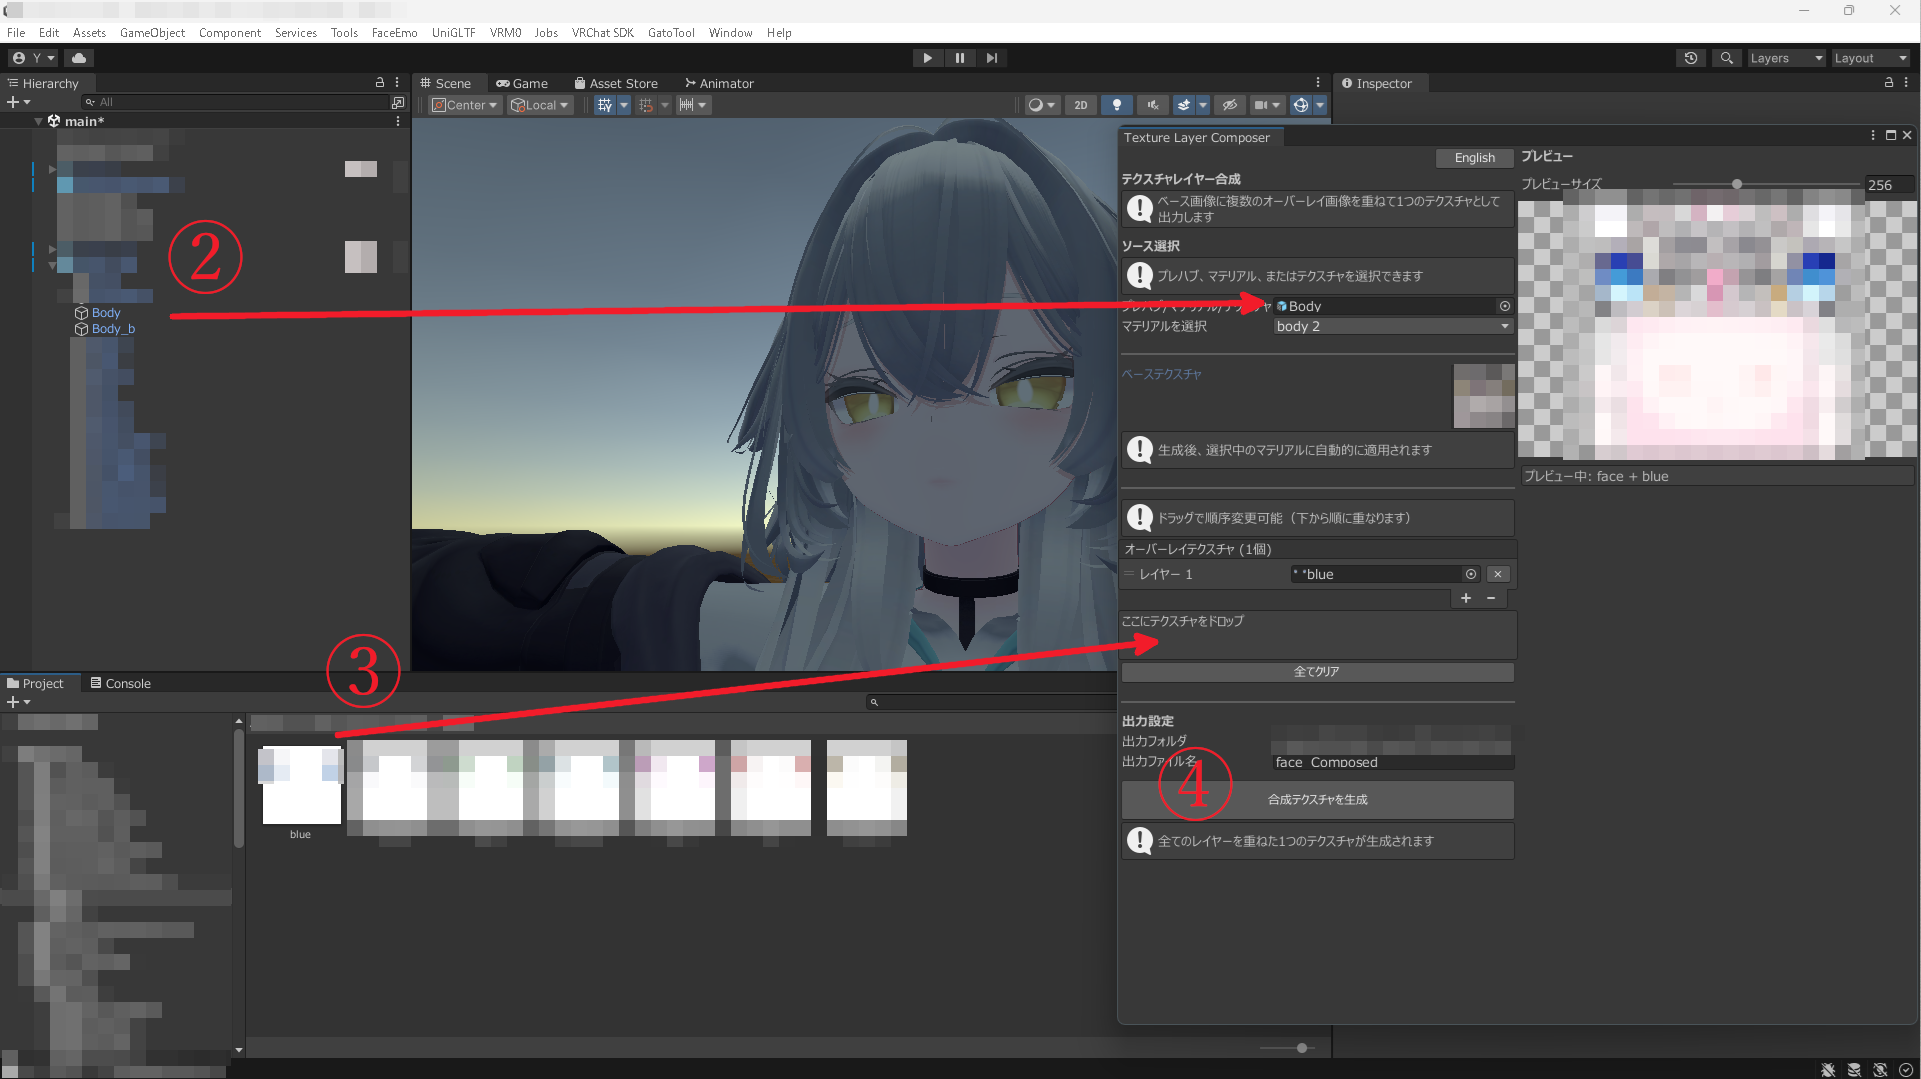Adjust the プレビューサイズ preview size slider
Image resolution: width=1921 pixels, height=1079 pixels.
(1737, 183)
